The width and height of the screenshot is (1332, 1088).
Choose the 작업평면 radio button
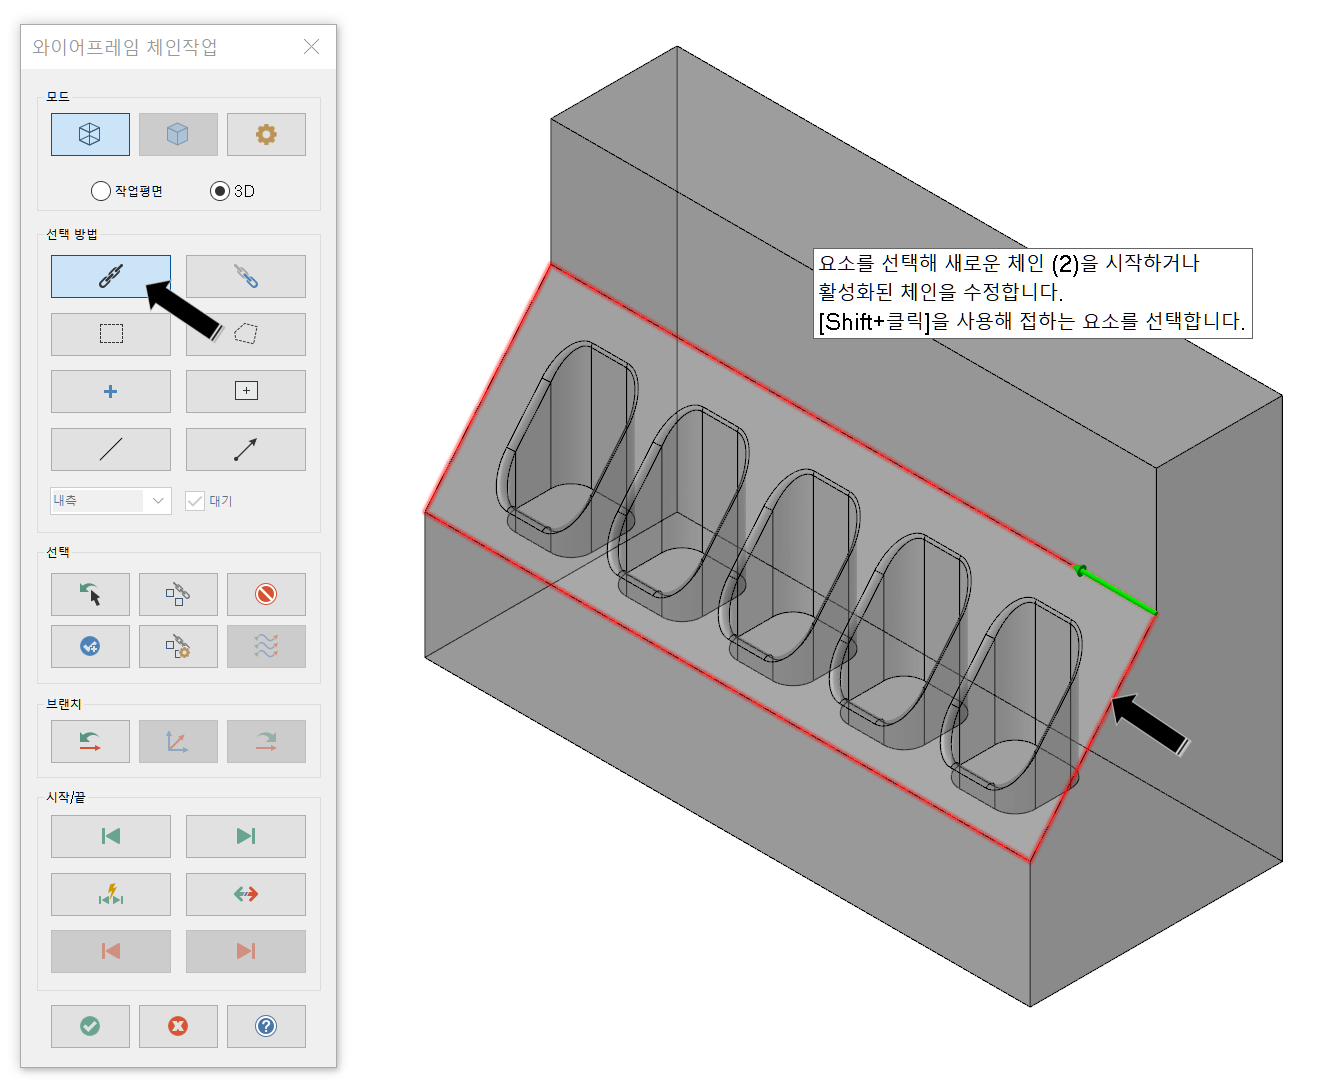pyautogui.click(x=101, y=191)
